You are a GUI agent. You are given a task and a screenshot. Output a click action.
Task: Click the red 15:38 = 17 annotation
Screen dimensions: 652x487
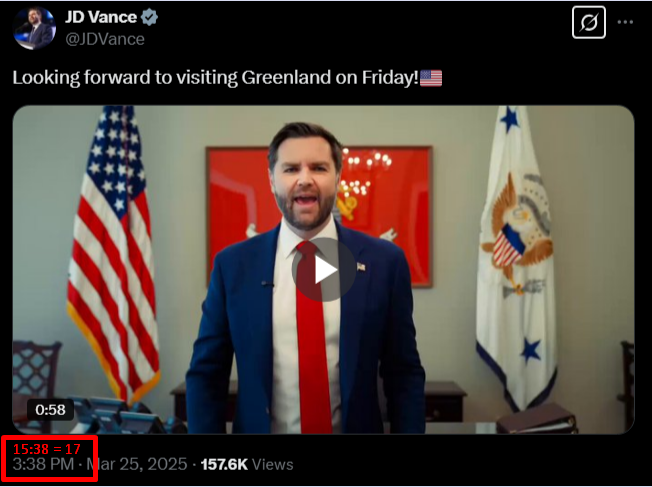point(47,449)
